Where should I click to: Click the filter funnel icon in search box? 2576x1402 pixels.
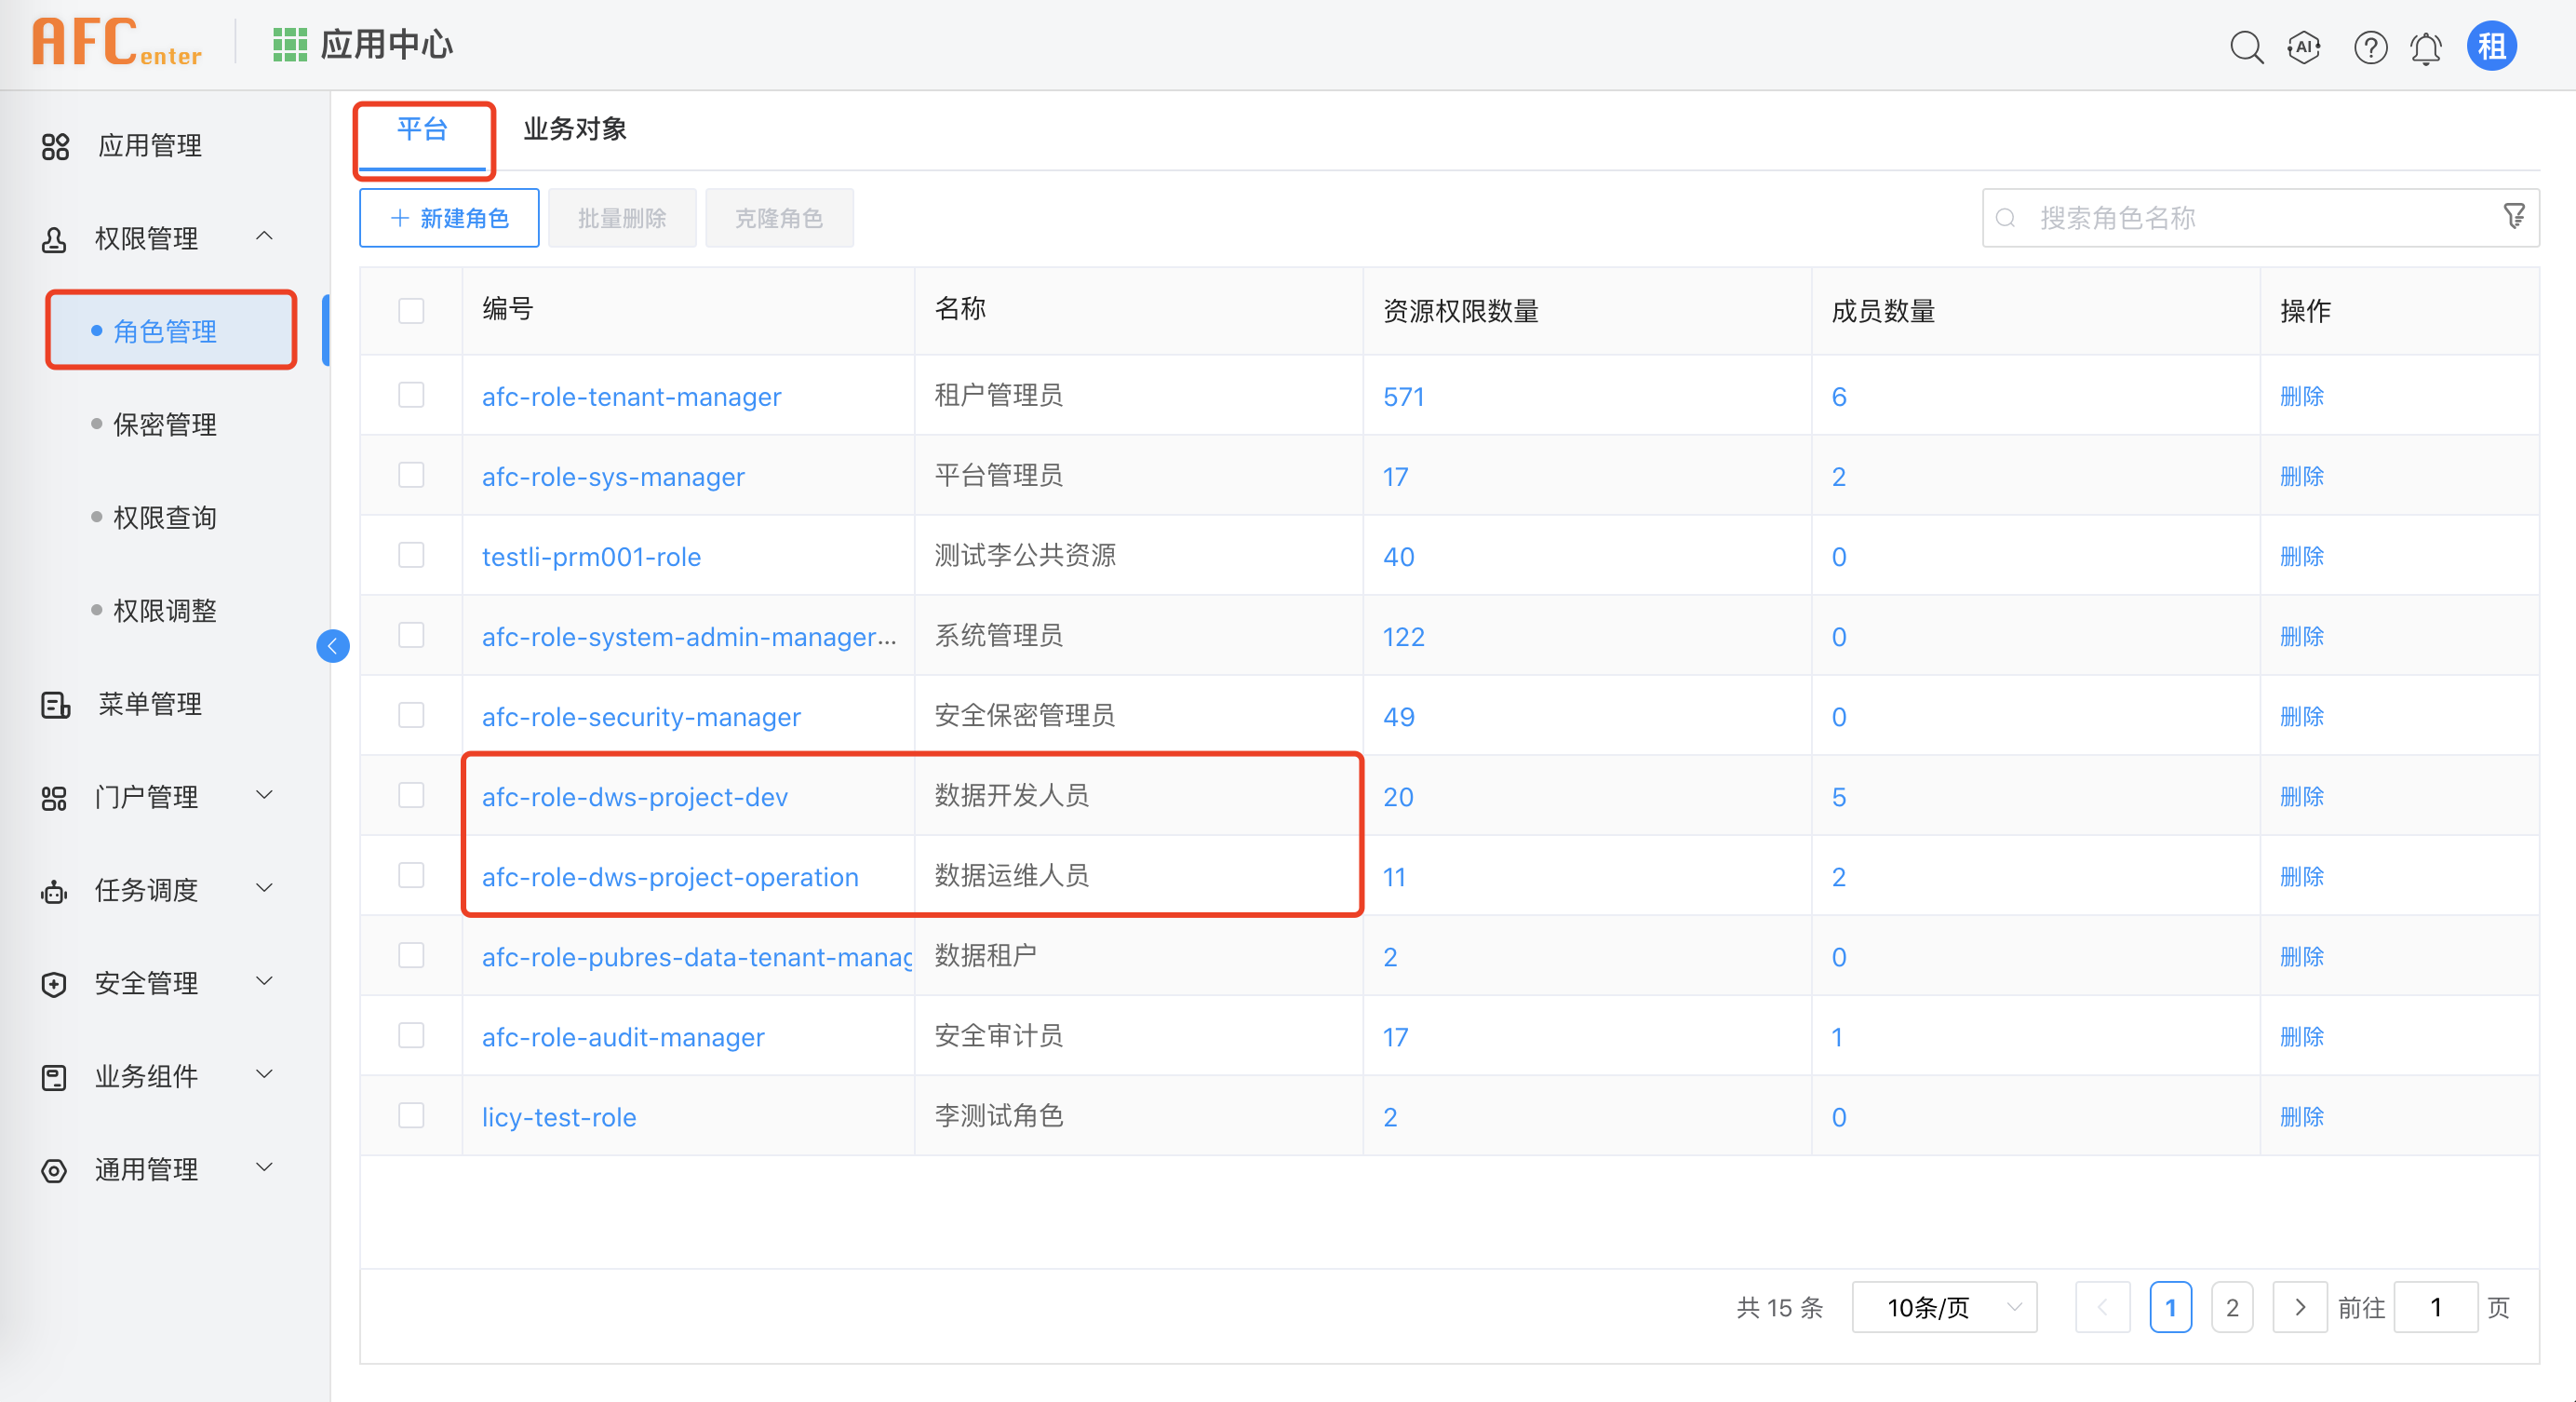tap(2513, 216)
